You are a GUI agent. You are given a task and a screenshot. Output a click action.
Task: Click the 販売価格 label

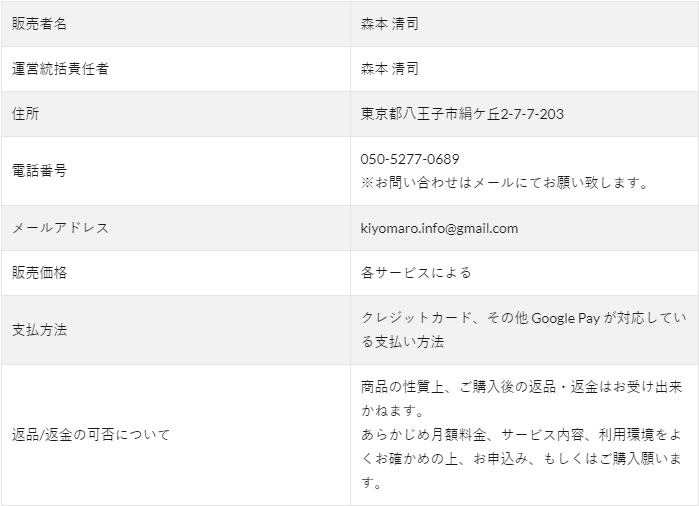39,272
